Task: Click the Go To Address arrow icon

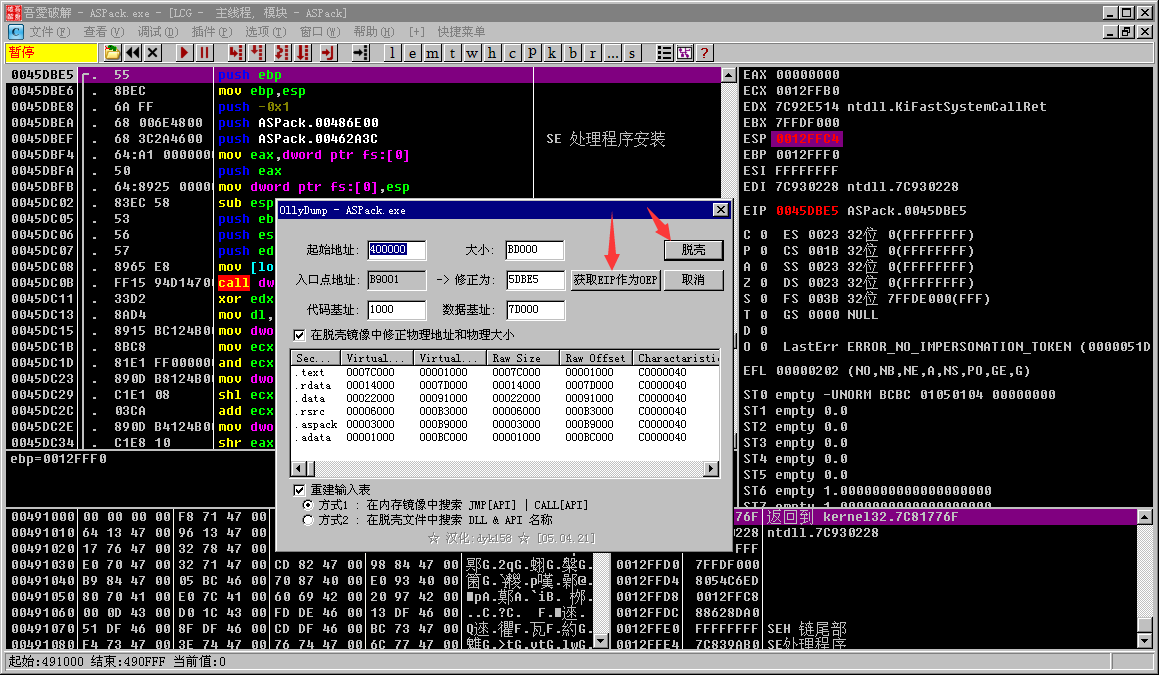Action: pos(361,52)
